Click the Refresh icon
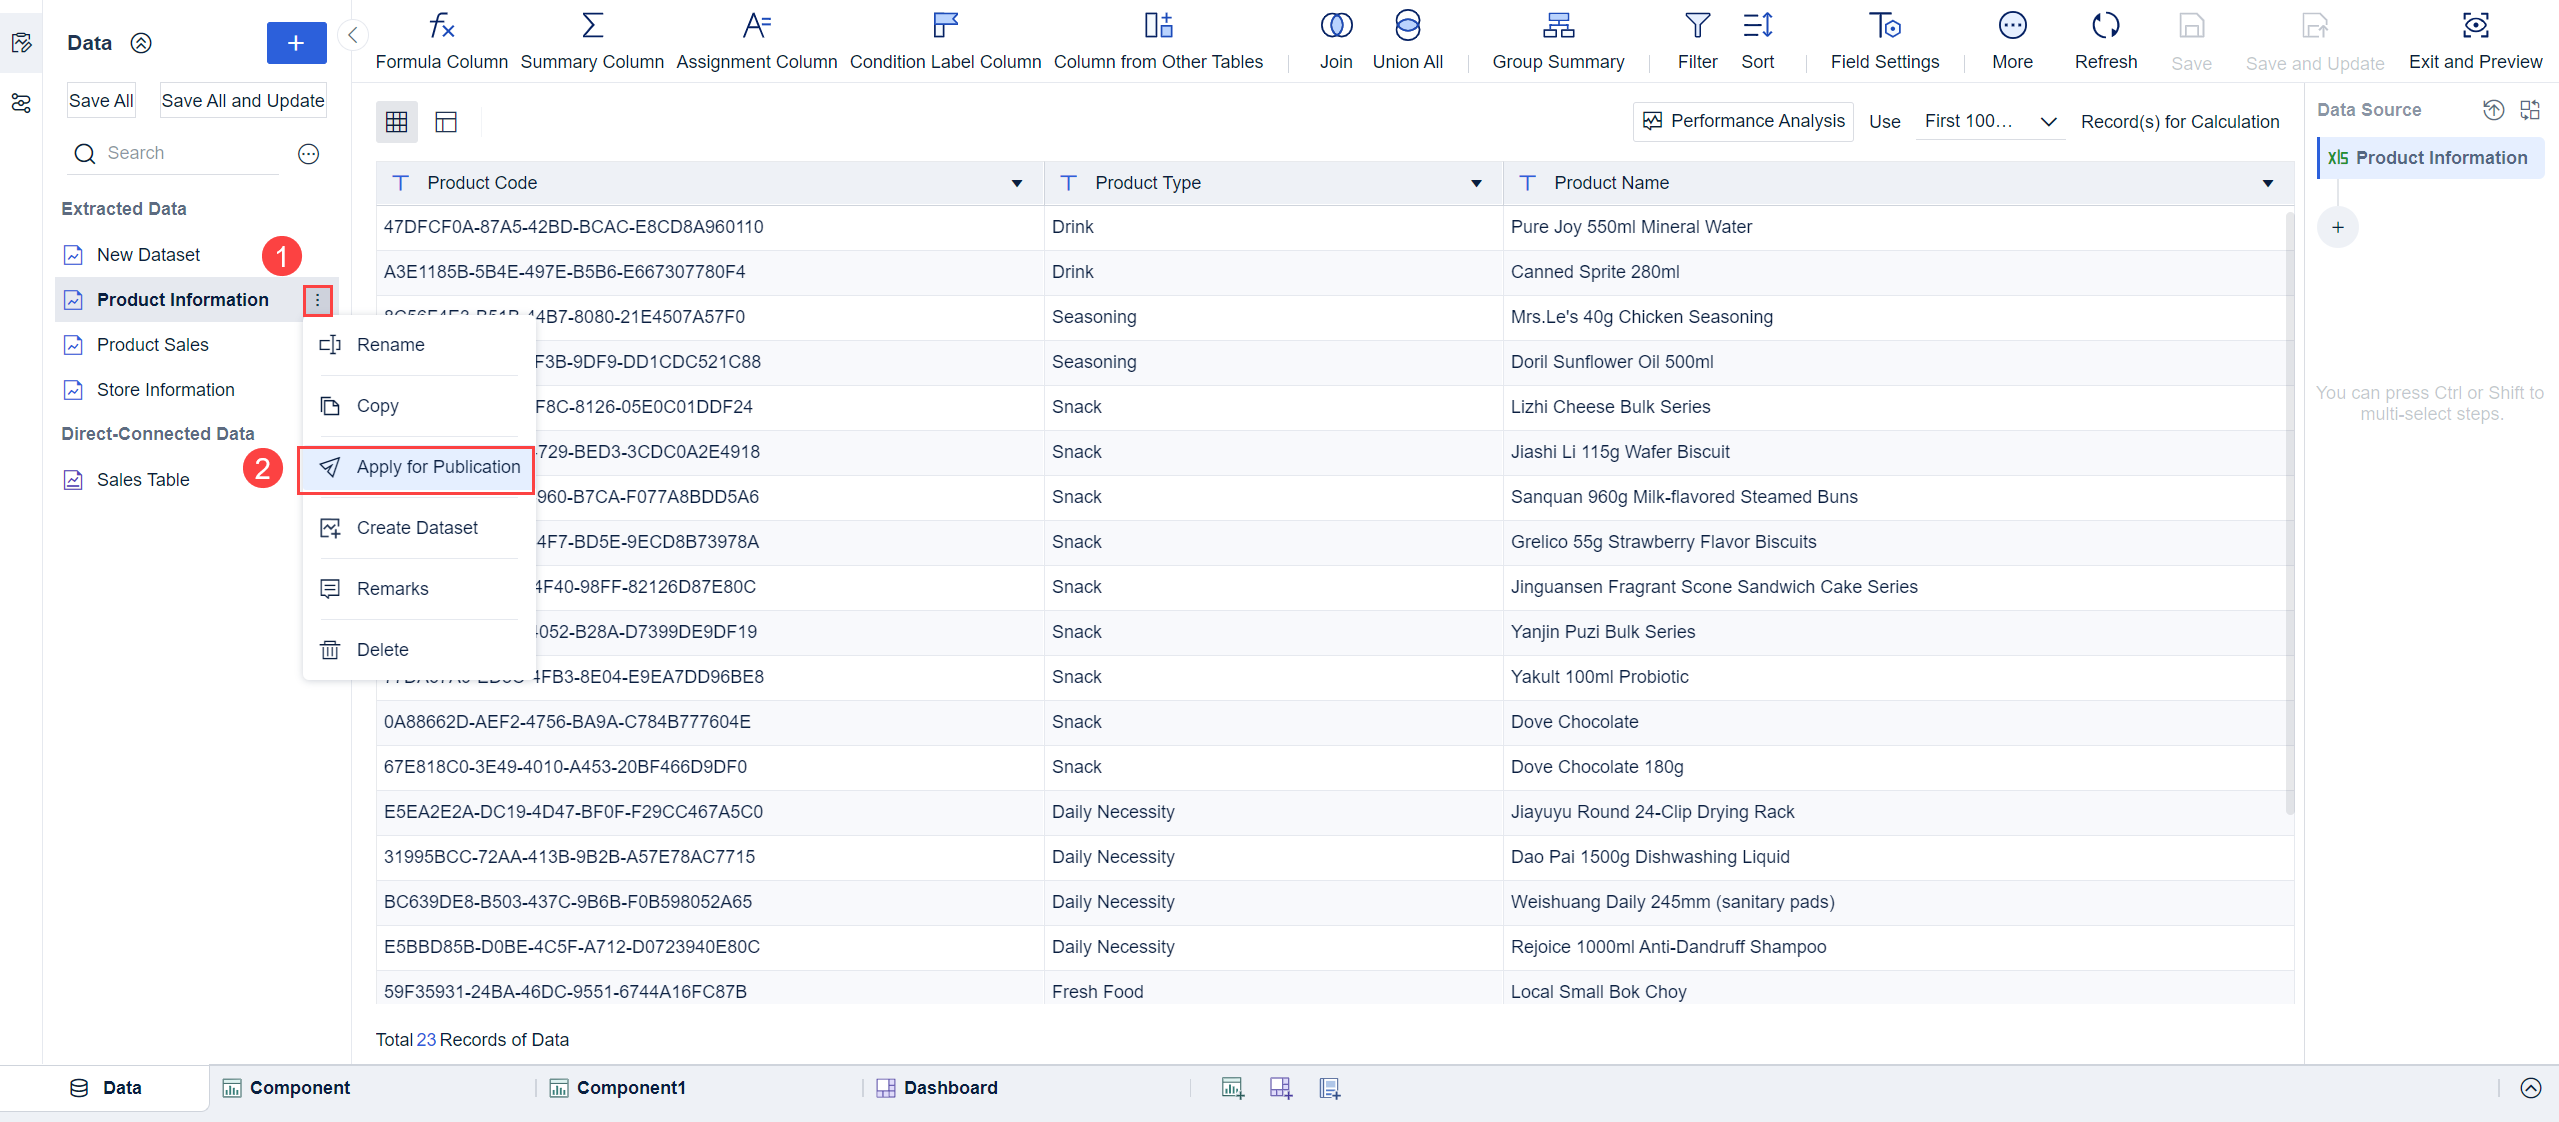 coord(2104,40)
